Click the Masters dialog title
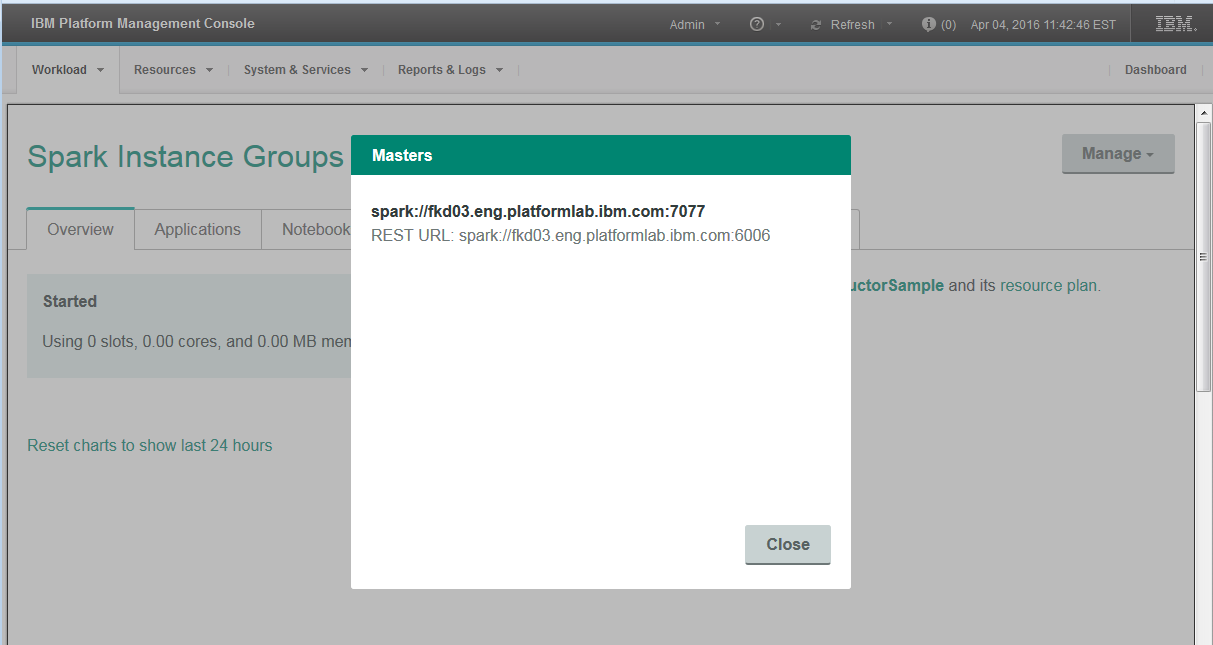The height and width of the screenshot is (645, 1213). pos(402,155)
